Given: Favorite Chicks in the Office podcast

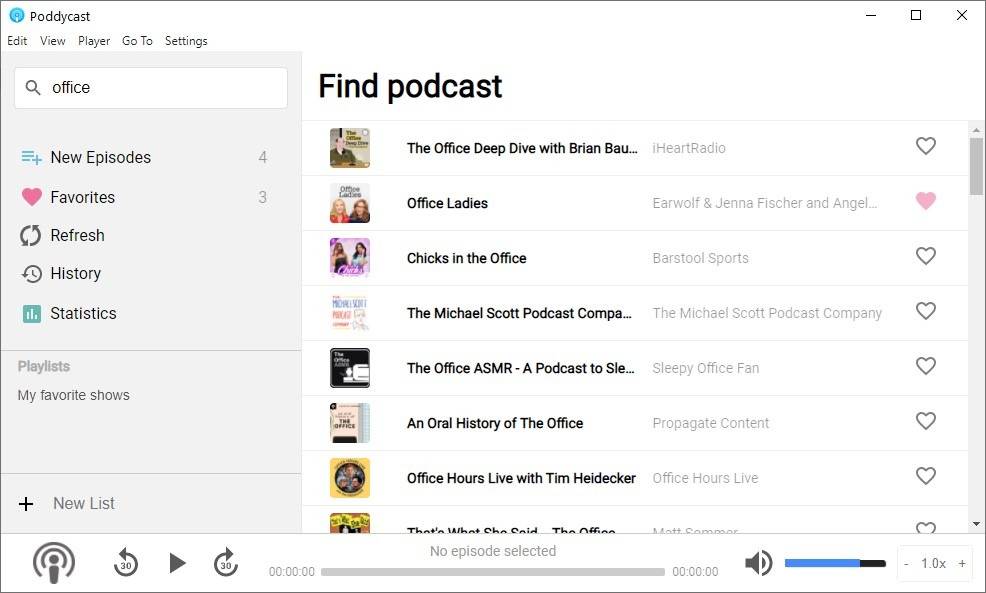Looking at the screenshot, I should tap(926, 256).
